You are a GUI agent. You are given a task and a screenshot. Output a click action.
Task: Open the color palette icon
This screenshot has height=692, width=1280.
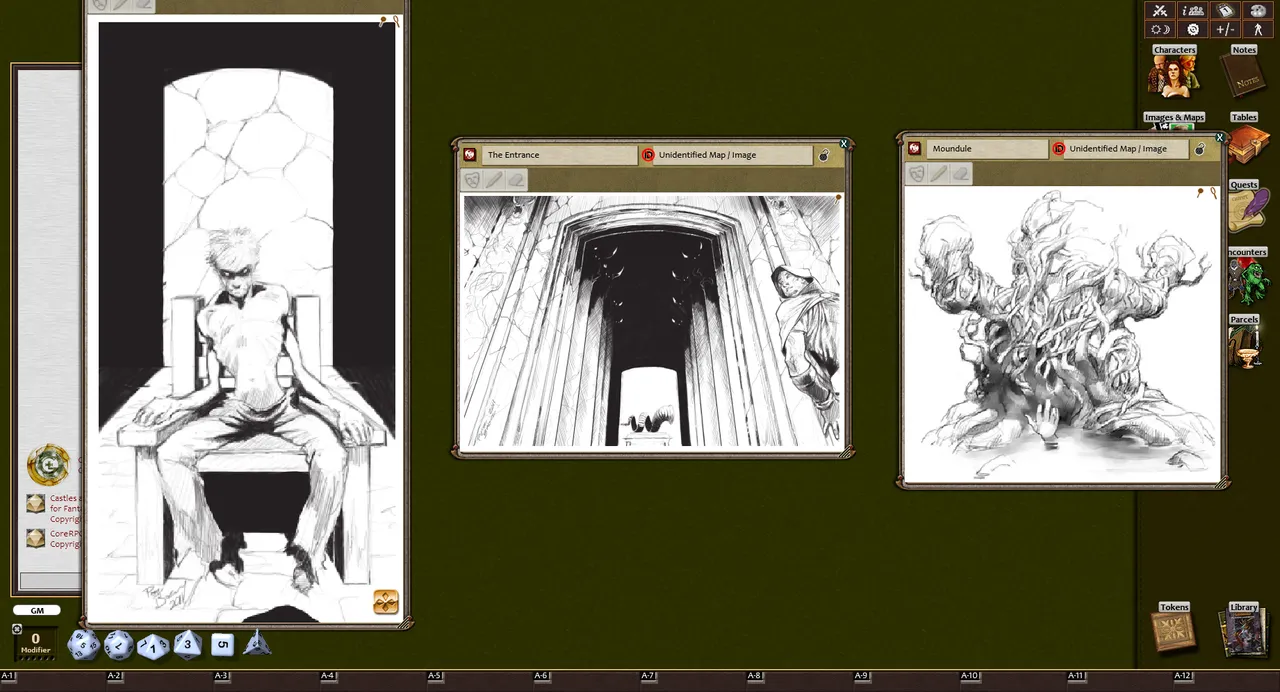click(1258, 10)
